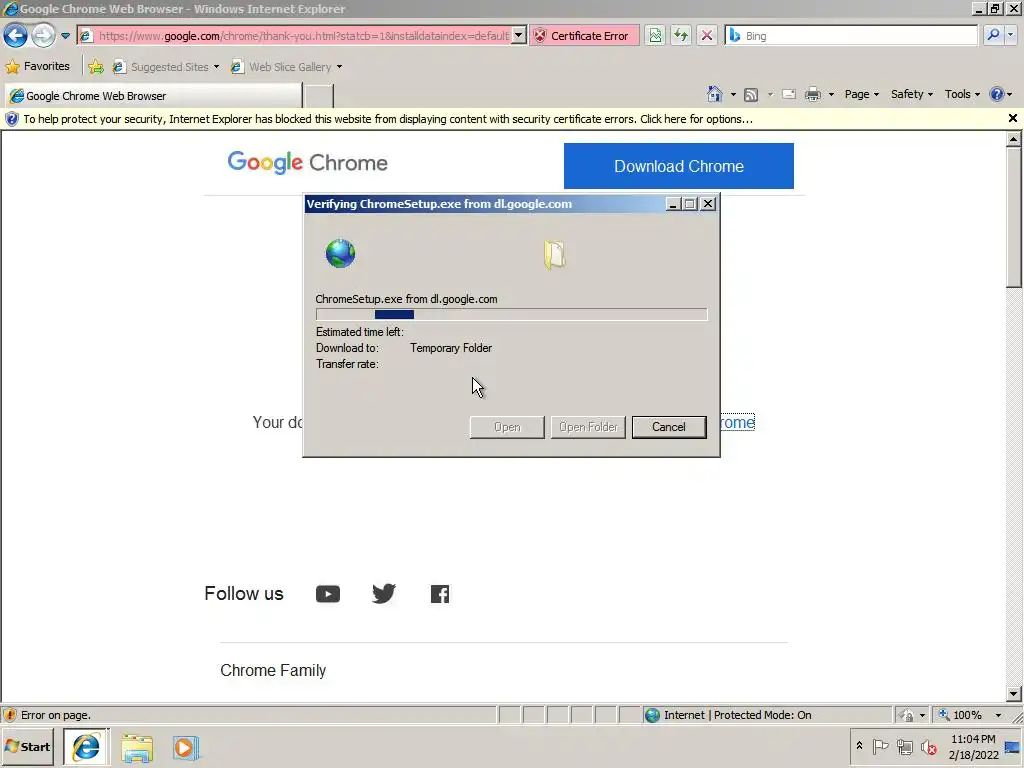The width and height of the screenshot is (1024, 768).
Task: Open the Page menu
Action: [x=861, y=94]
